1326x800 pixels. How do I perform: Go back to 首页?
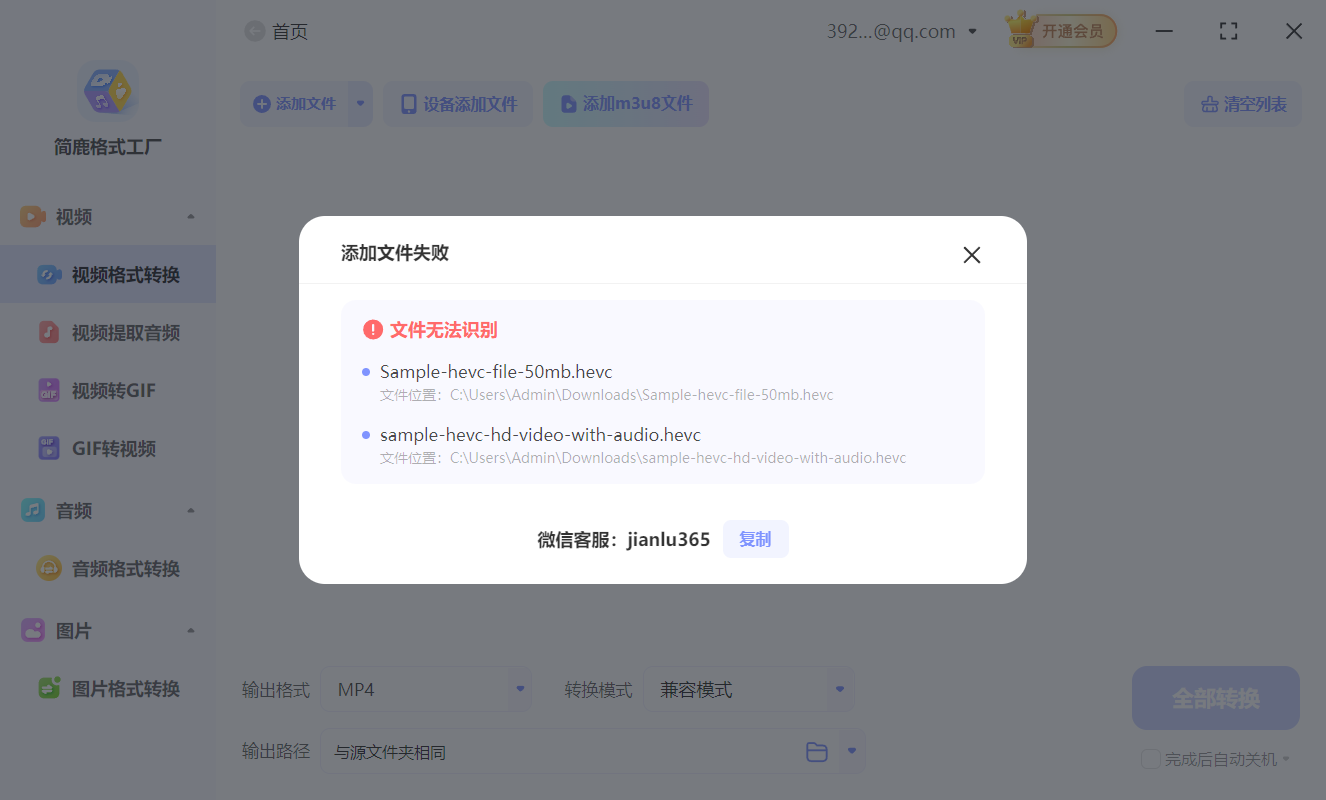[x=276, y=31]
